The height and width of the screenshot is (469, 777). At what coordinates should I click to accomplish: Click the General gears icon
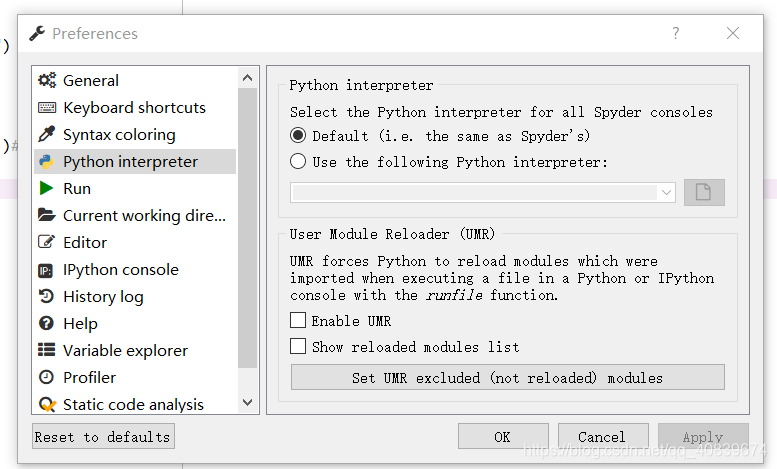coord(46,81)
